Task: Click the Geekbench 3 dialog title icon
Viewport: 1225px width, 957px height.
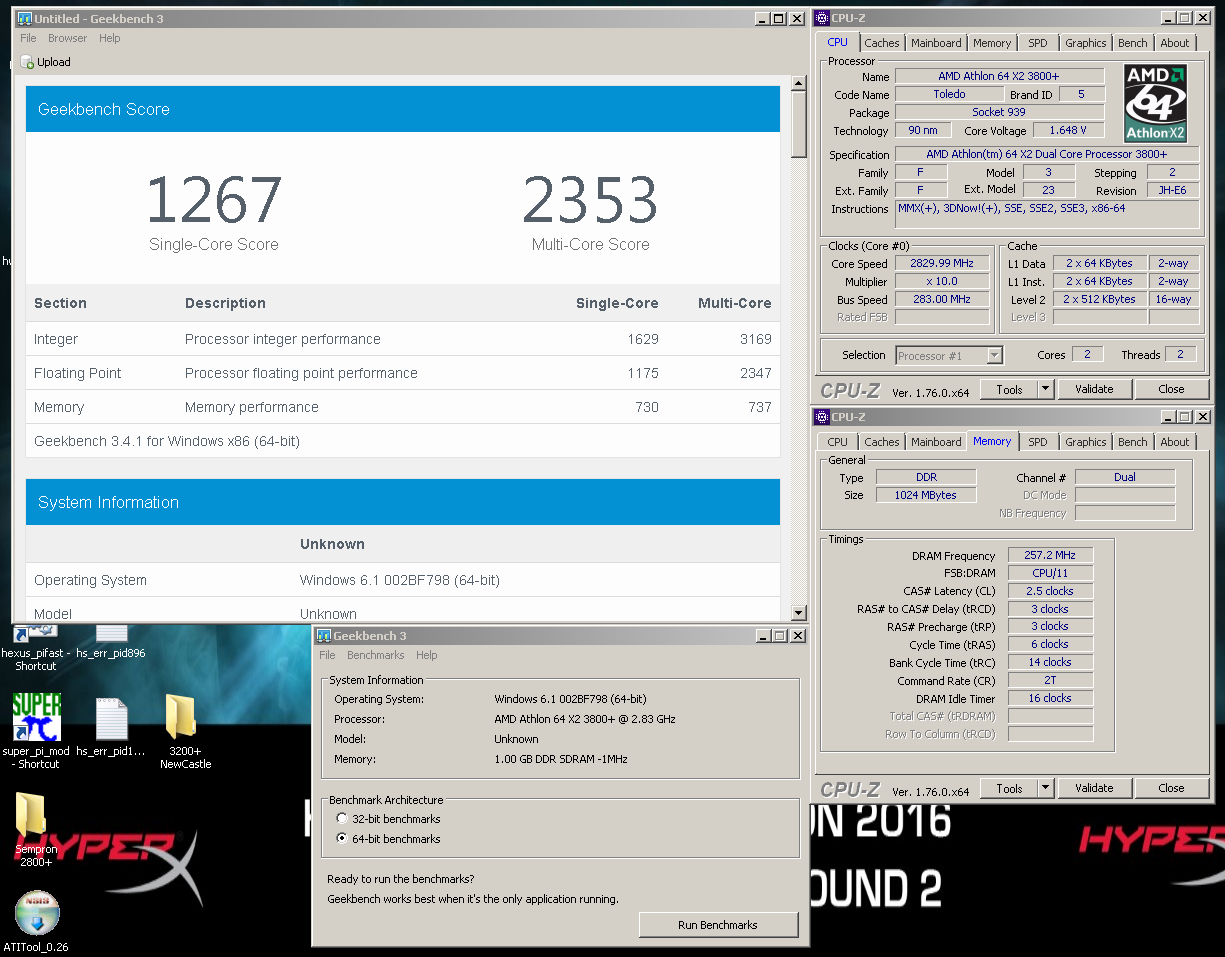Action: click(322, 636)
